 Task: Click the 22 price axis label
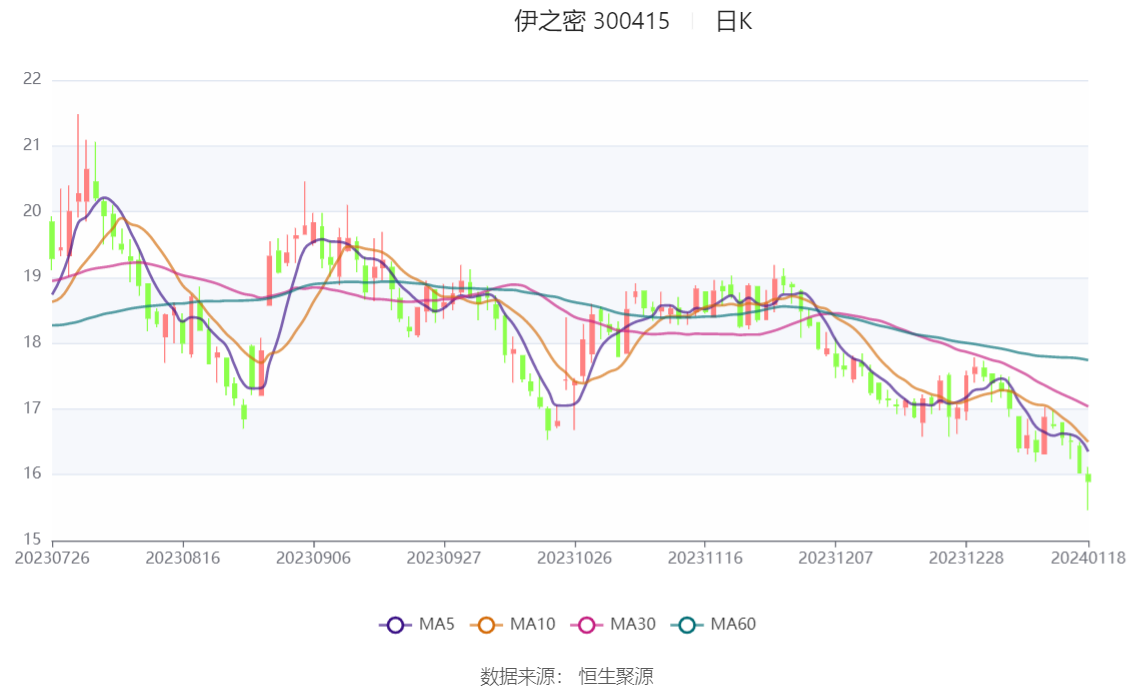(x=32, y=79)
